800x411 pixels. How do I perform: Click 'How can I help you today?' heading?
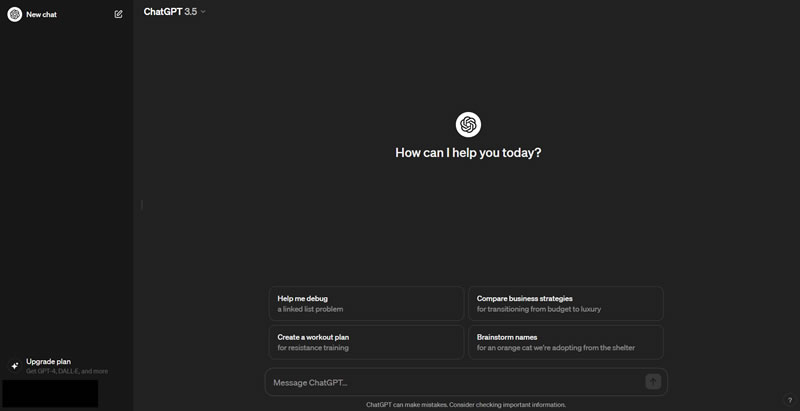point(468,152)
